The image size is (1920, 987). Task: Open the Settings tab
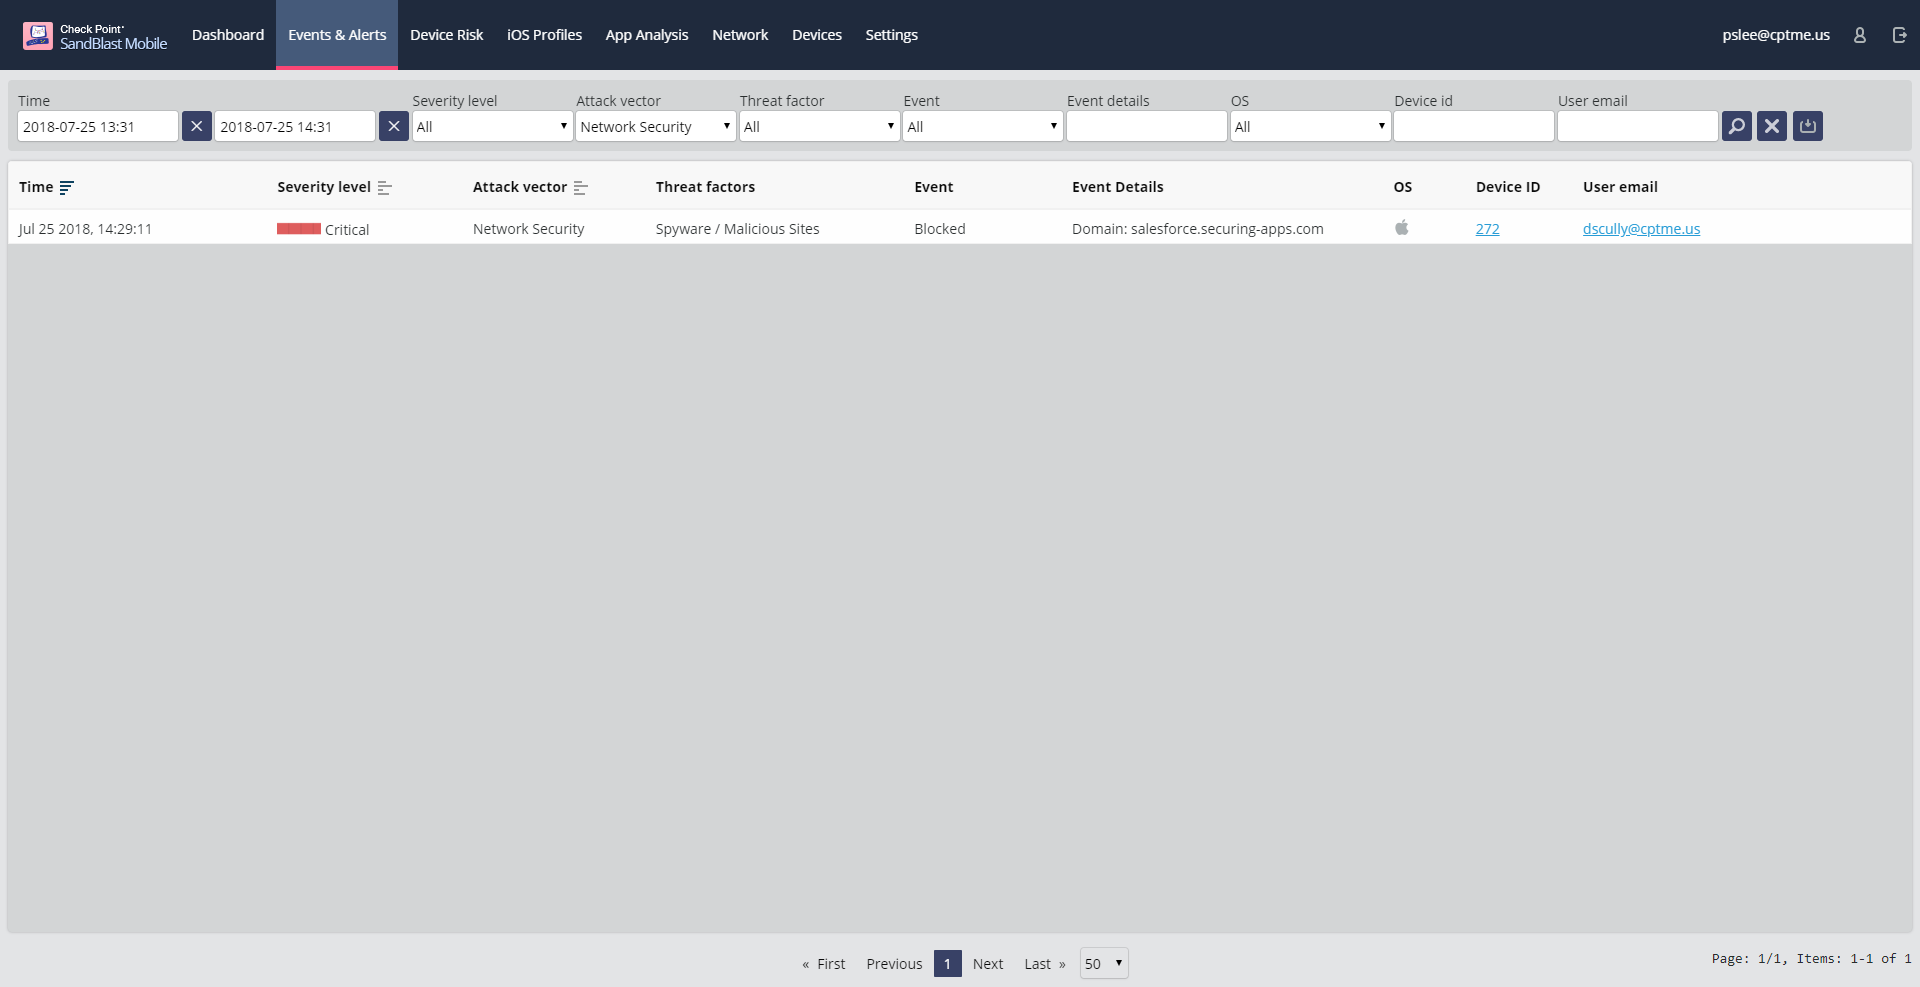point(891,35)
